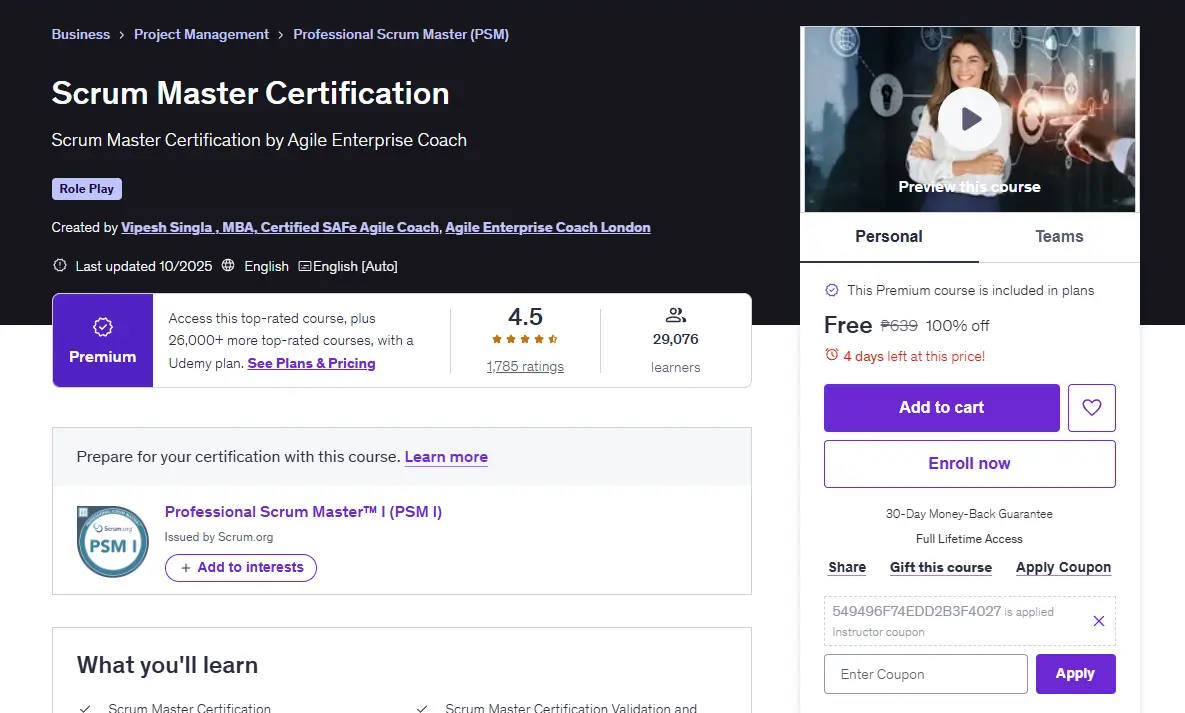This screenshot has width=1185, height=713.
Task: Click the Role Play tag
Action: click(87, 189)
